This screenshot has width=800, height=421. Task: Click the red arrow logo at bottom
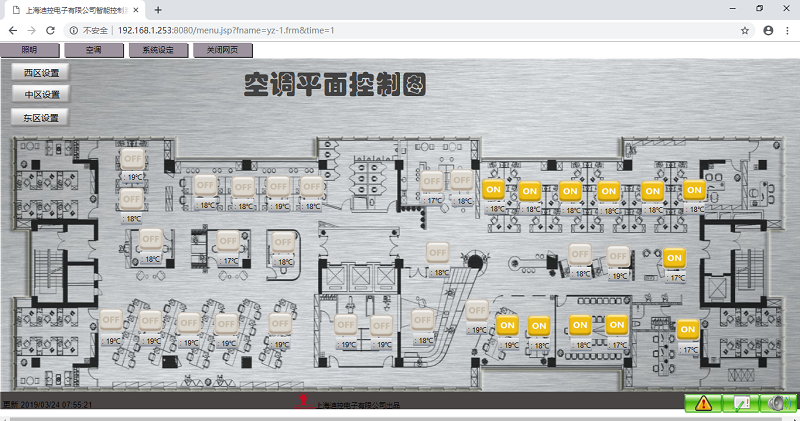pos(303,402)
